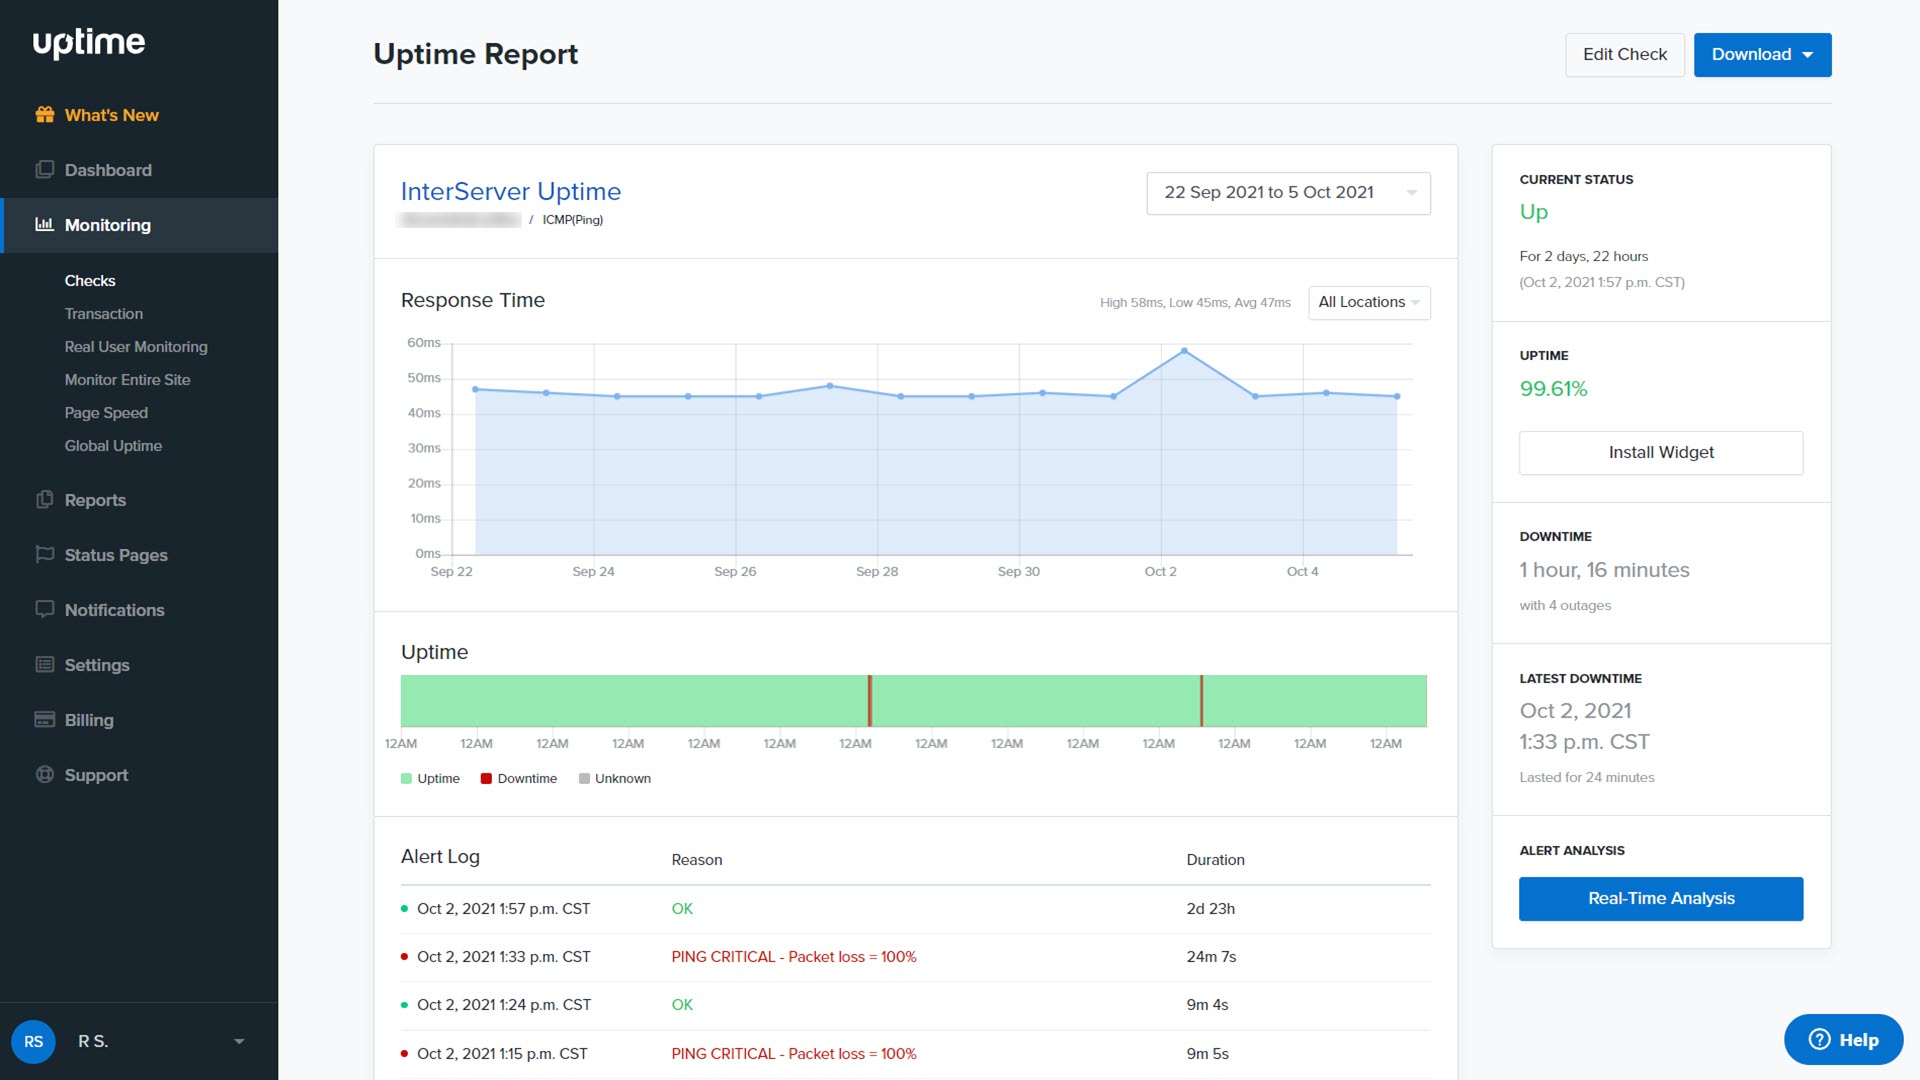This screenshot has height=1080, width=1920.
Task: Click the Status Pages flag icon
Action: click(x=44, y=554)
